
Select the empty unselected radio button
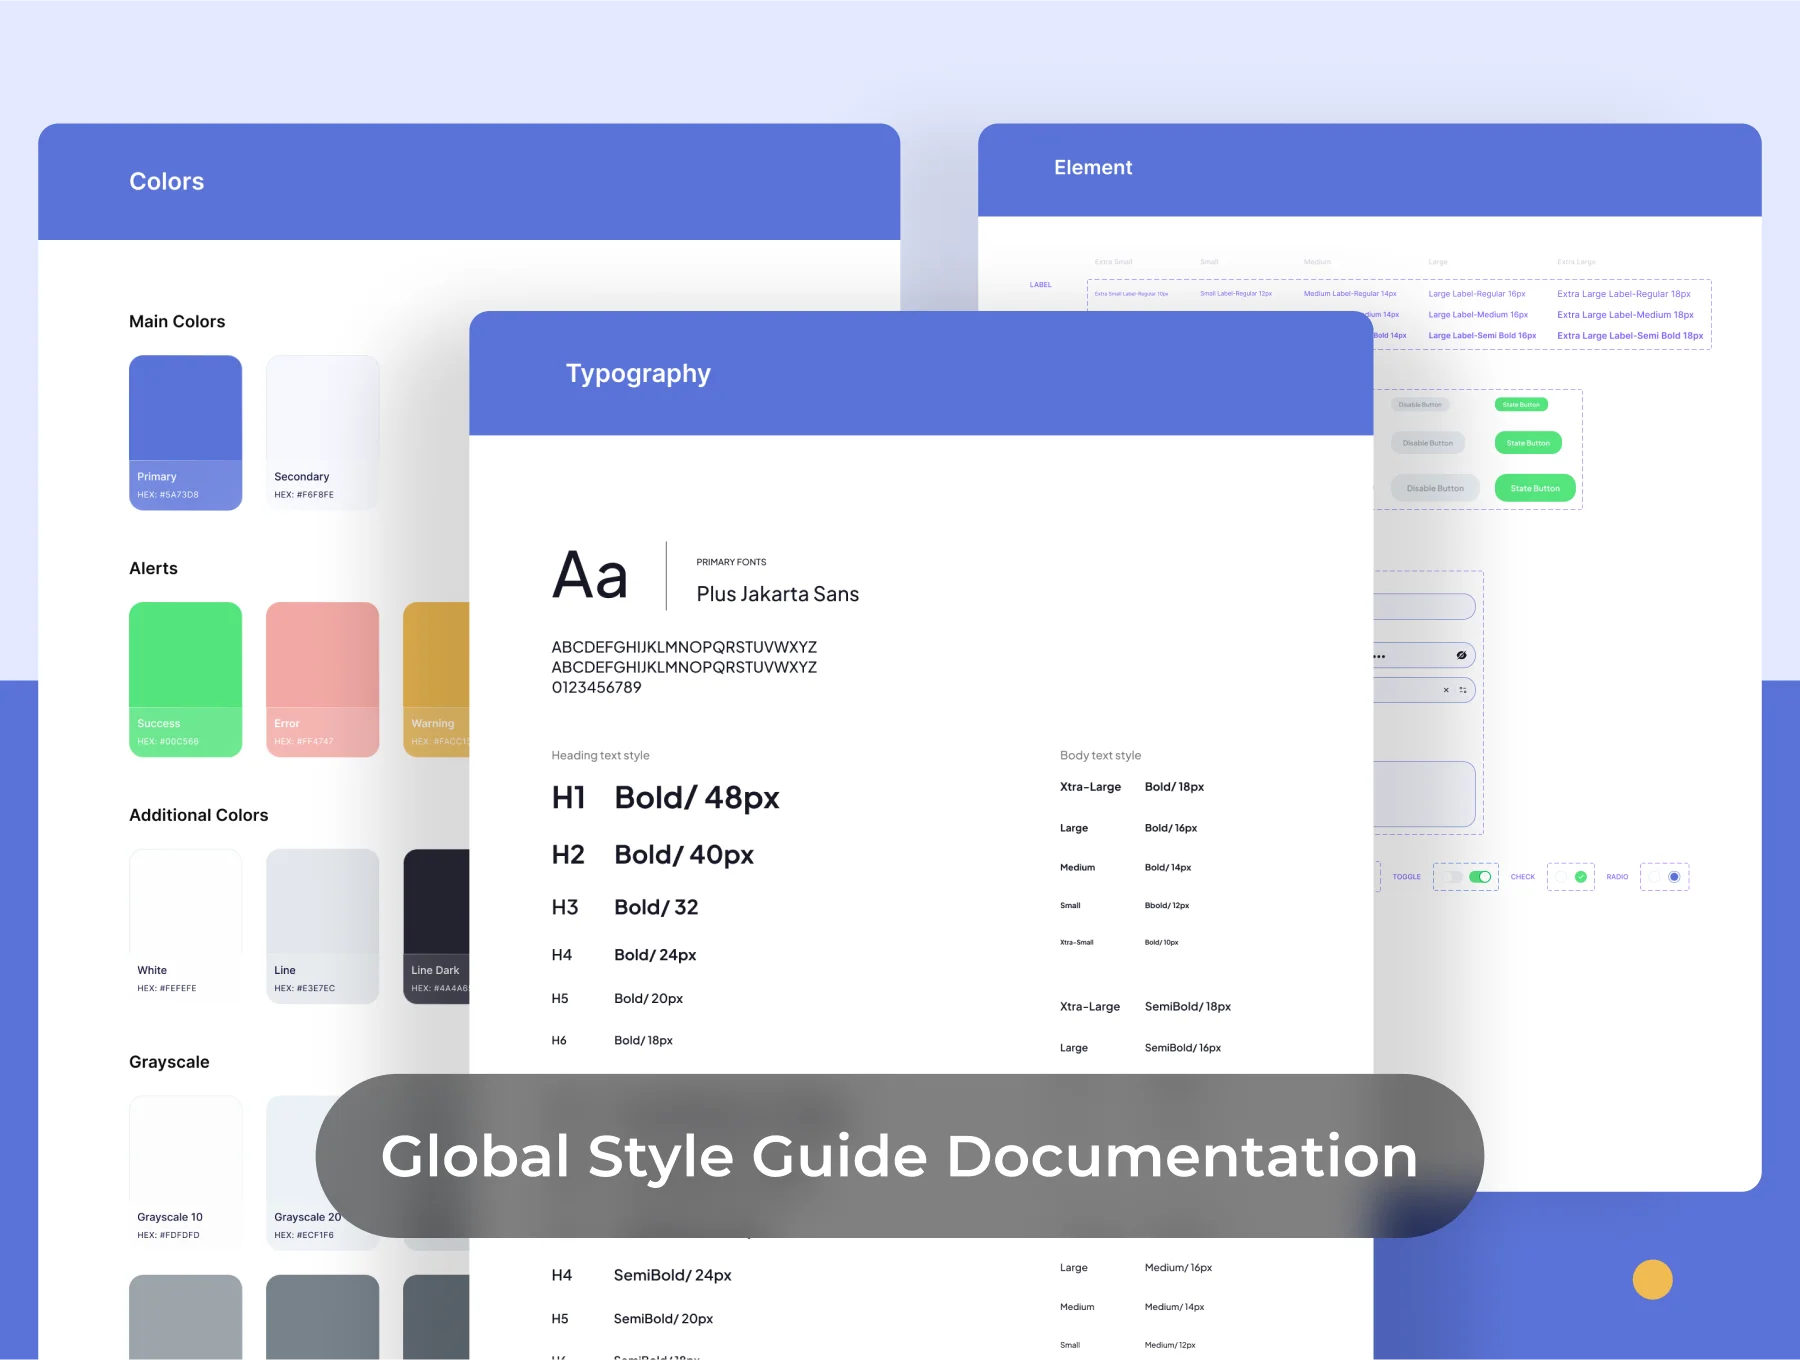pyautogui.click(x=1654, y=877)
